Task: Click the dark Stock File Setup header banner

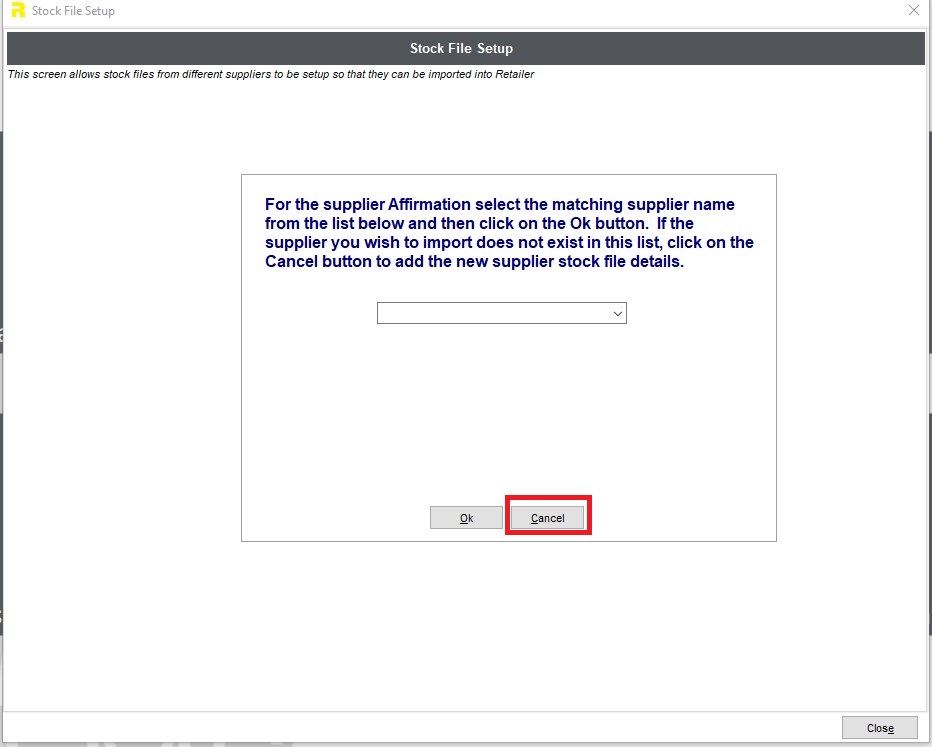Action: click(x=461, y=48)
